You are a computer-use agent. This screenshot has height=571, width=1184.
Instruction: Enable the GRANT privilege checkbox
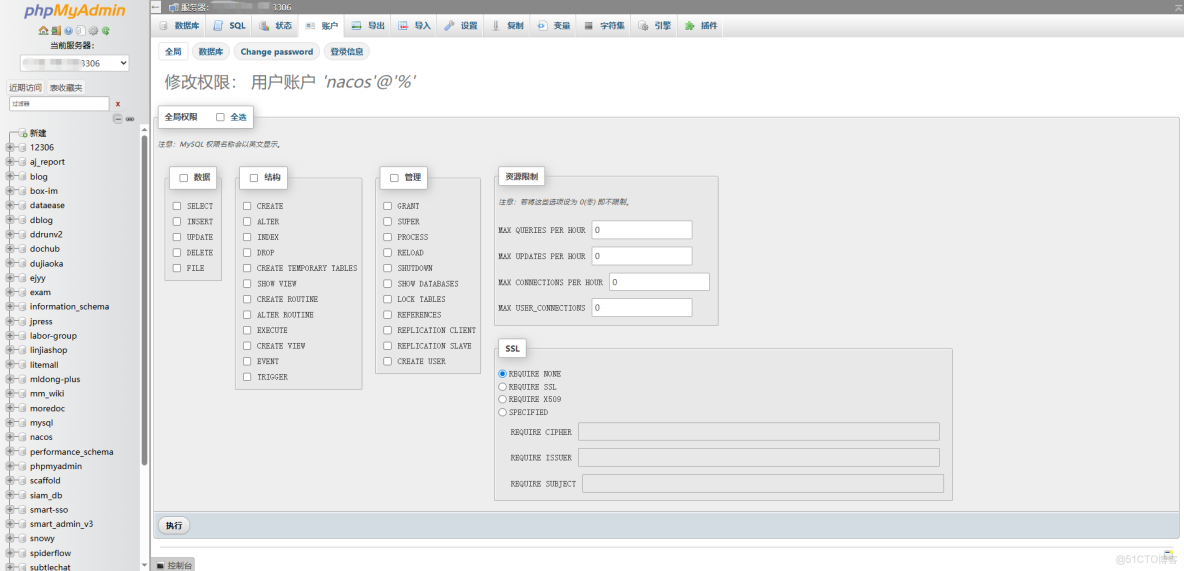pyautogui.click(x=387, y=206)
